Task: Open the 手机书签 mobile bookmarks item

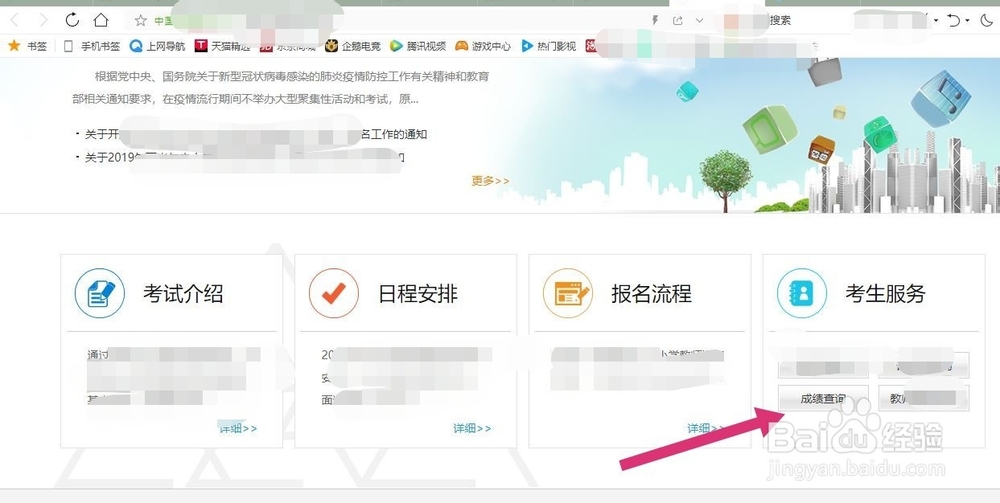Action: point(92,46)
